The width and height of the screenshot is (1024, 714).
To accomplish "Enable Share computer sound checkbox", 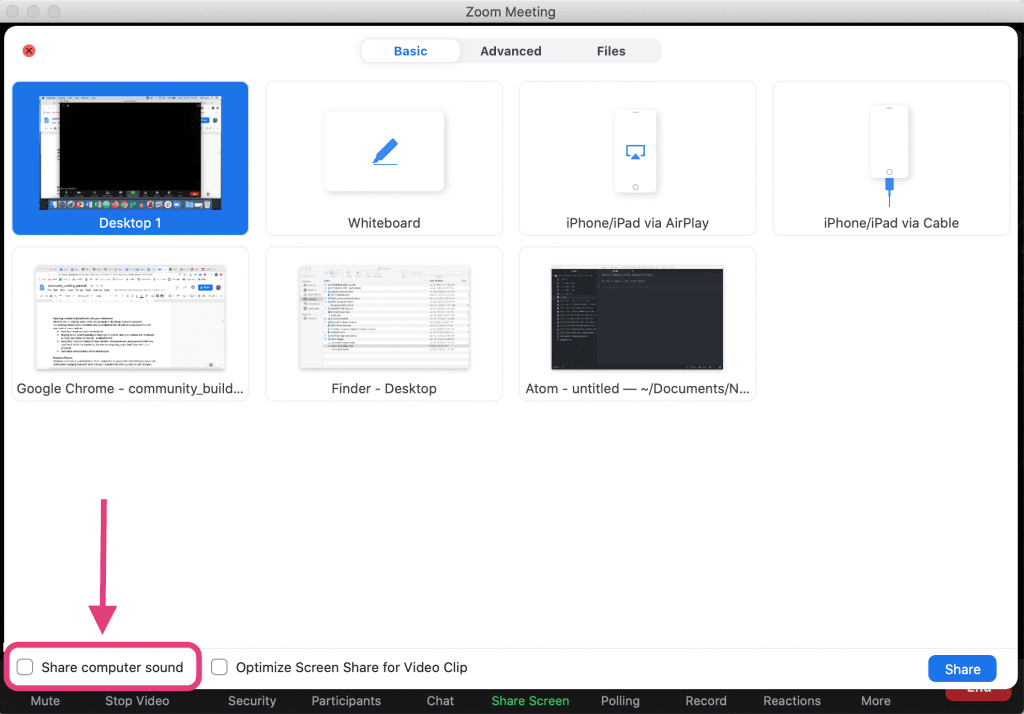I will pos(25,667).
